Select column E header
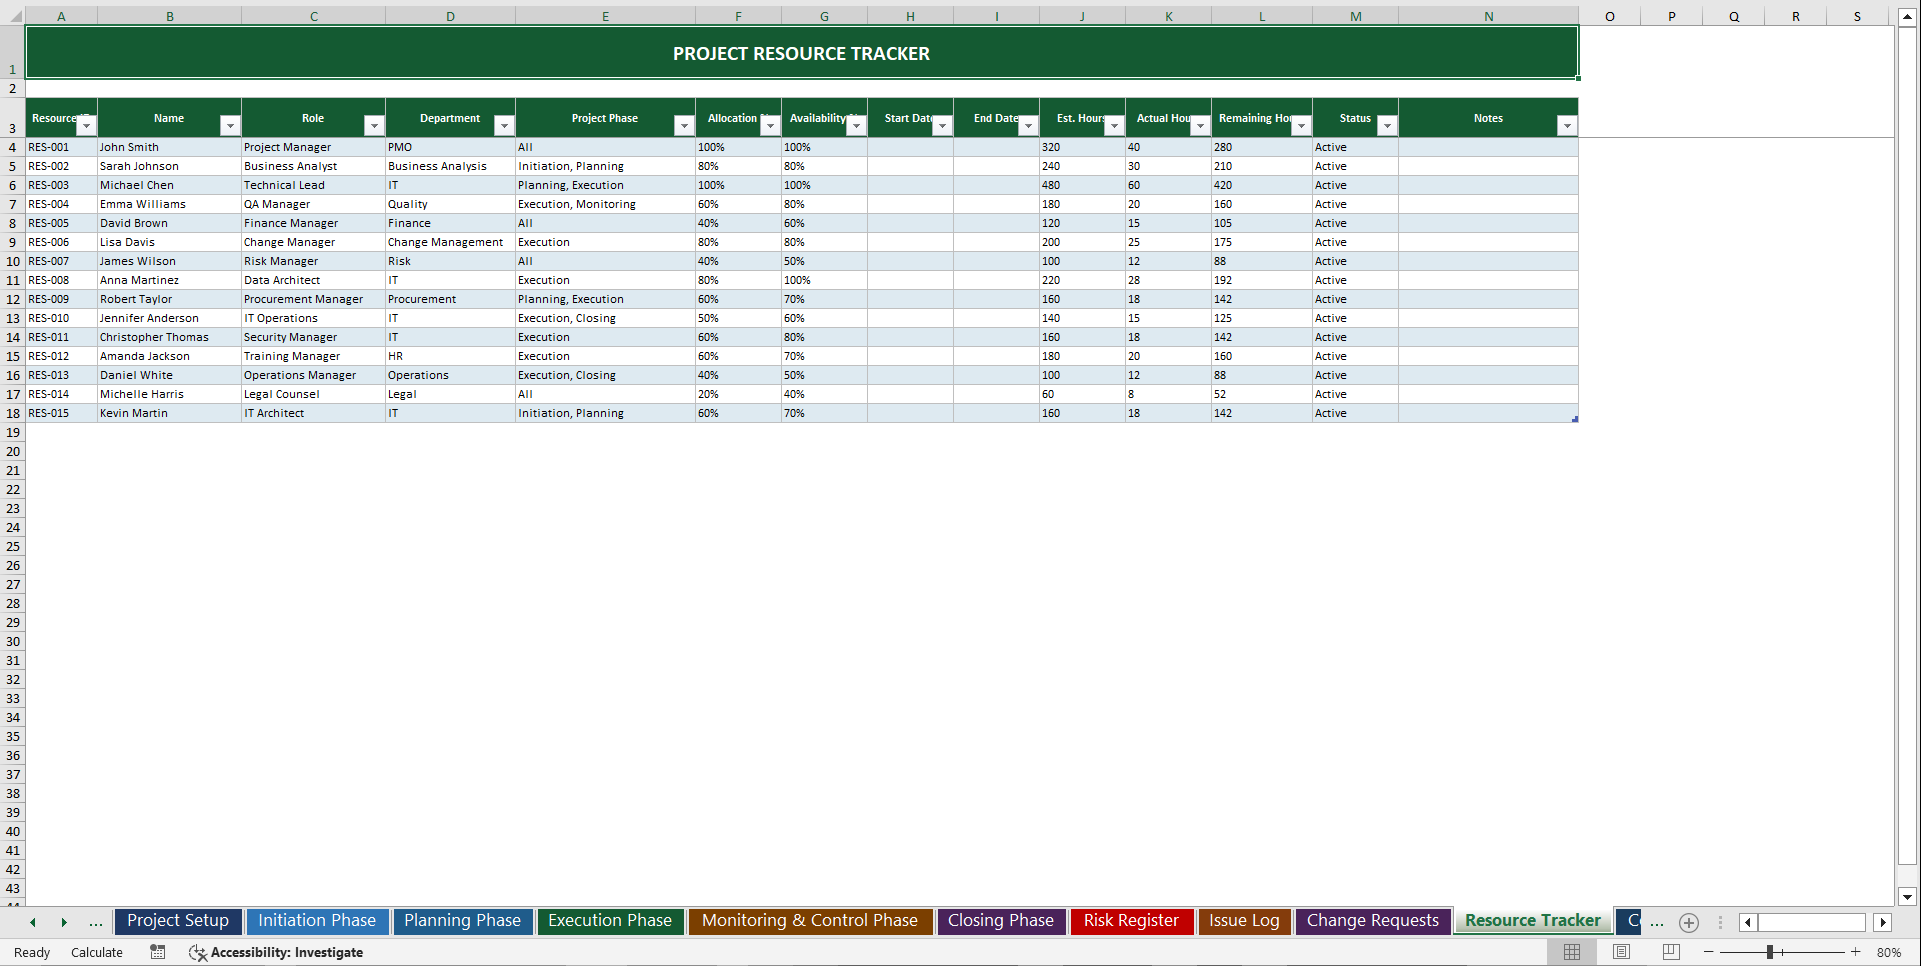This screenshot has height=966, width=1921. coord(605,16)
